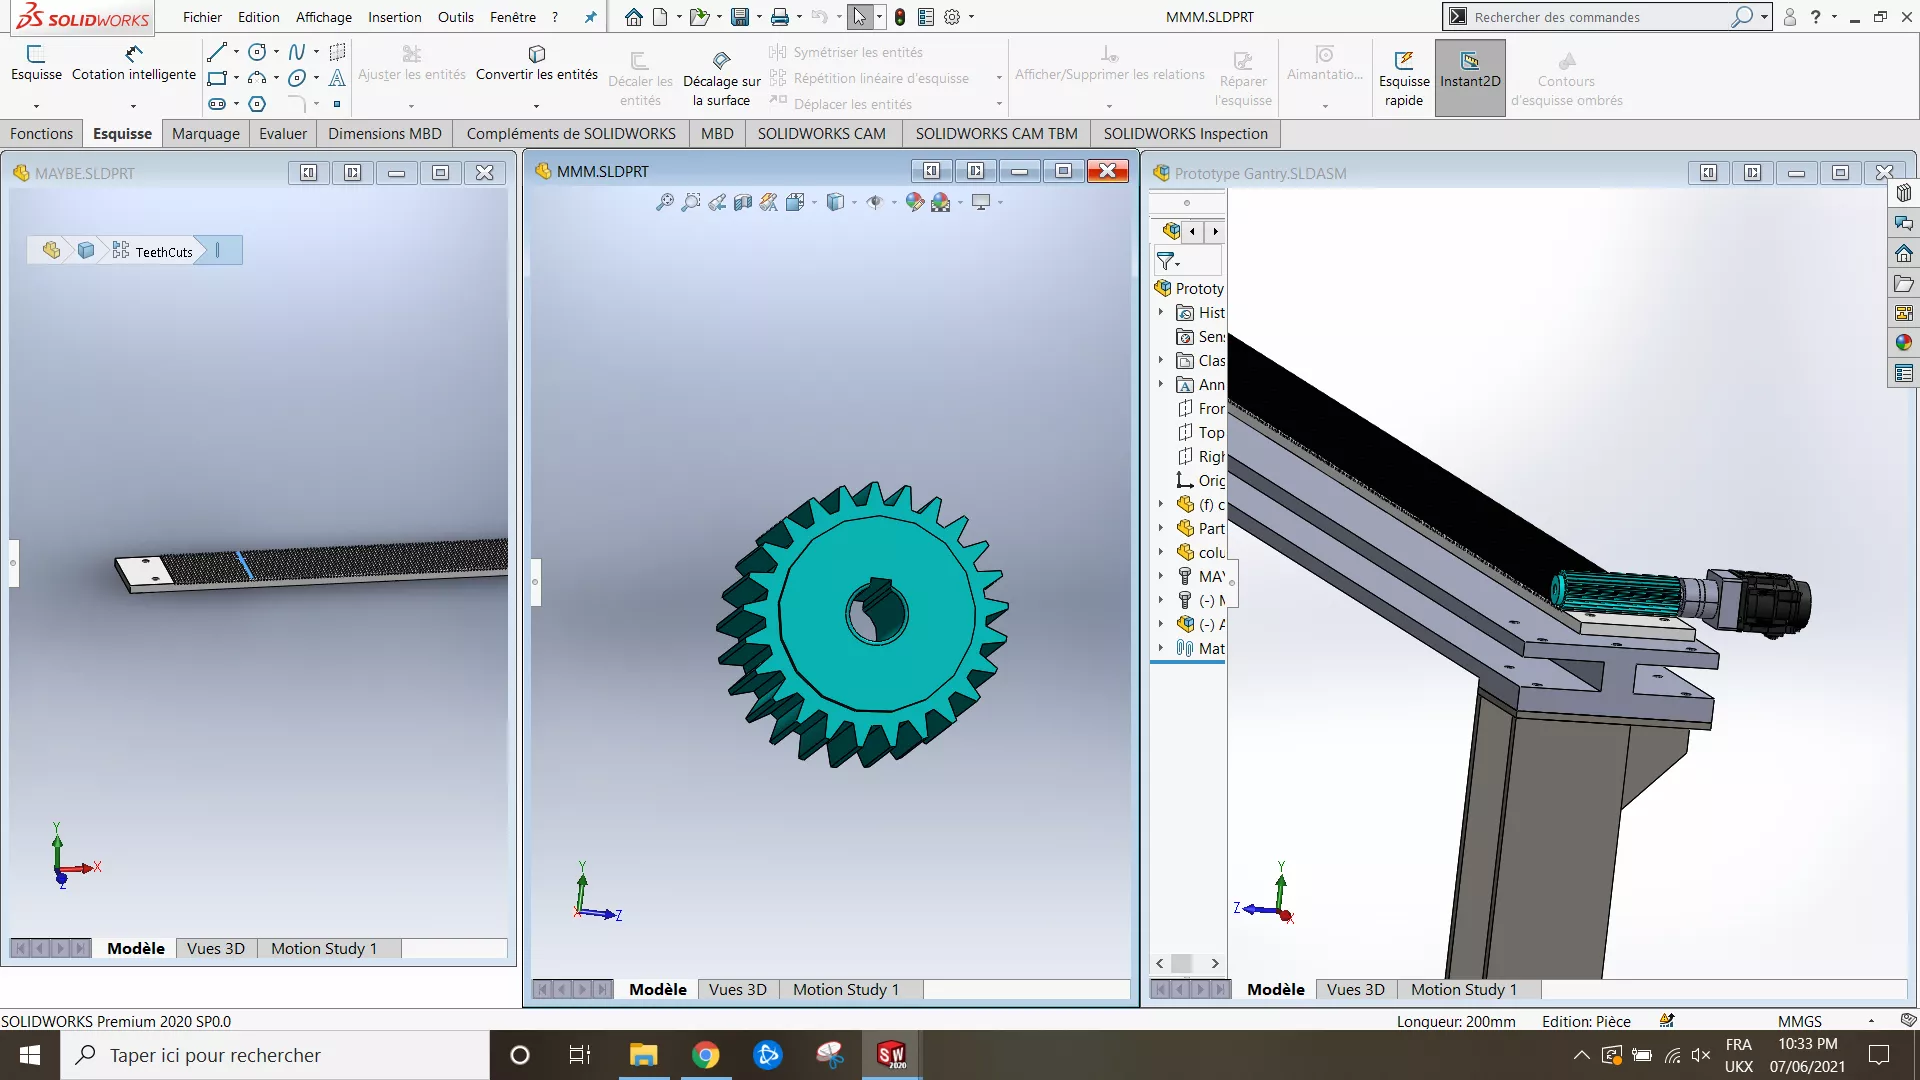Click Zoom to Fit in MMM viewport

click(664, 202)
